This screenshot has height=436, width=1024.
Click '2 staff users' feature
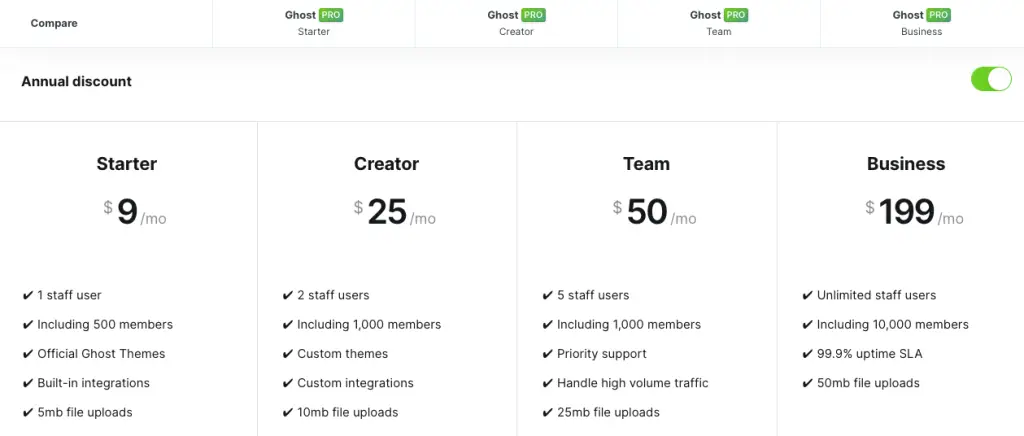click(x=333, y=295)
